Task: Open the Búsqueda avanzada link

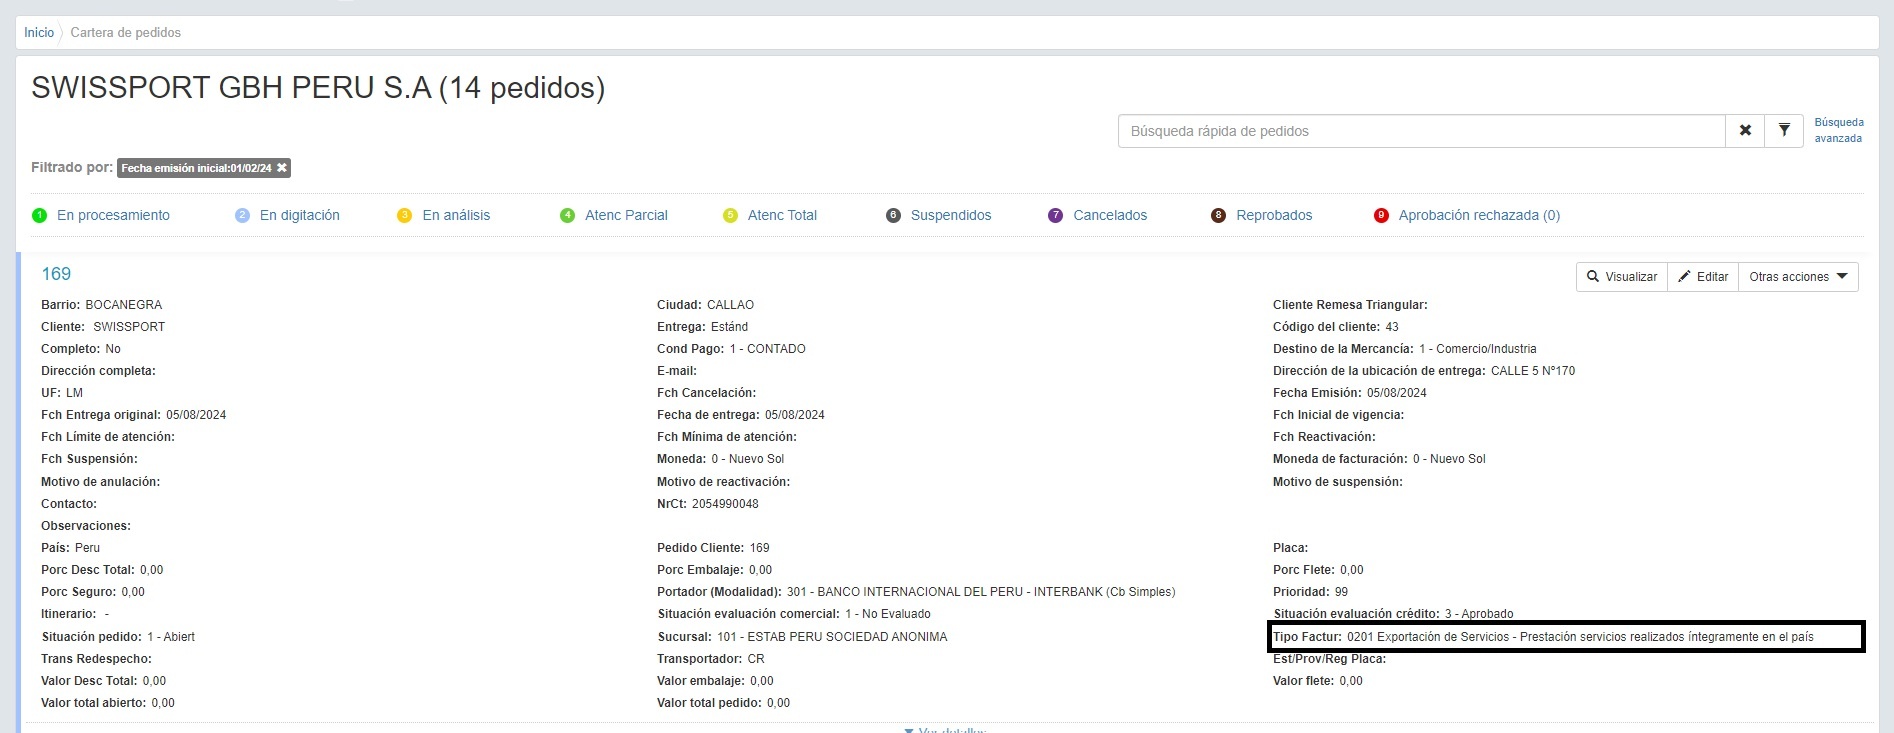Action: (1839, 130)
